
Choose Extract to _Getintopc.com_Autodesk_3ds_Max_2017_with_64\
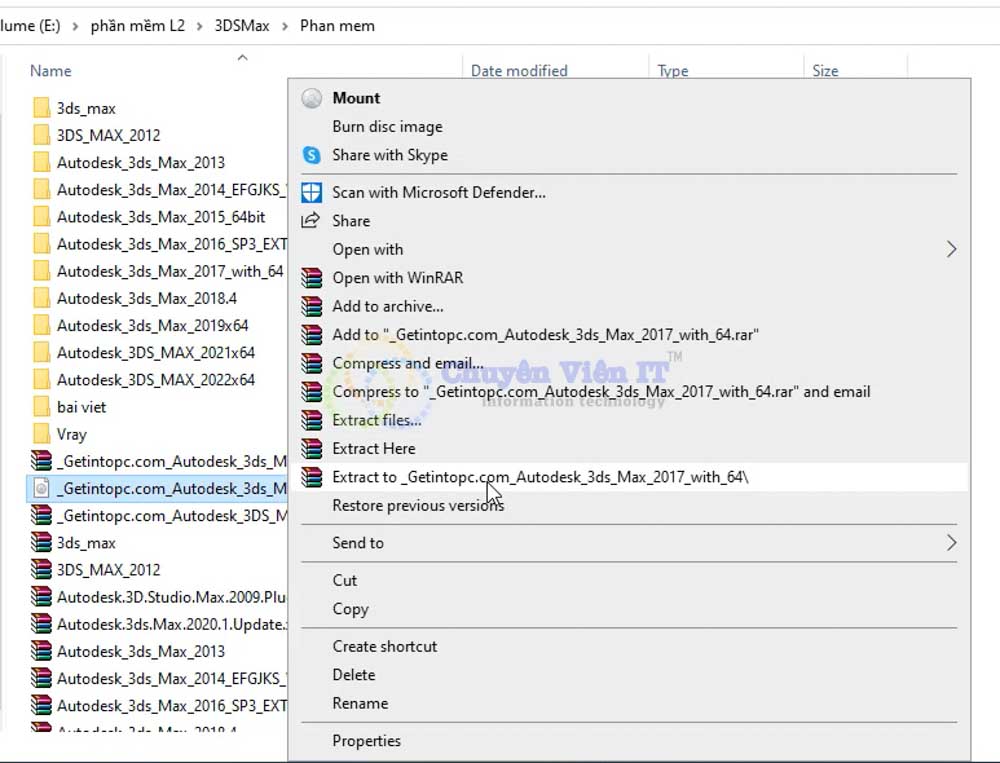coord(540,477)
